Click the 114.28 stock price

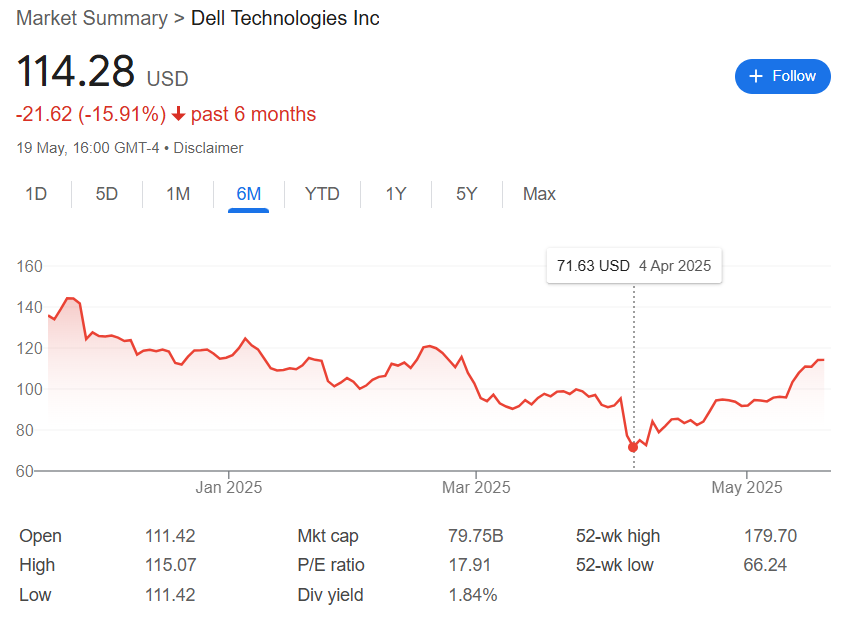click(x=75, y=72)
